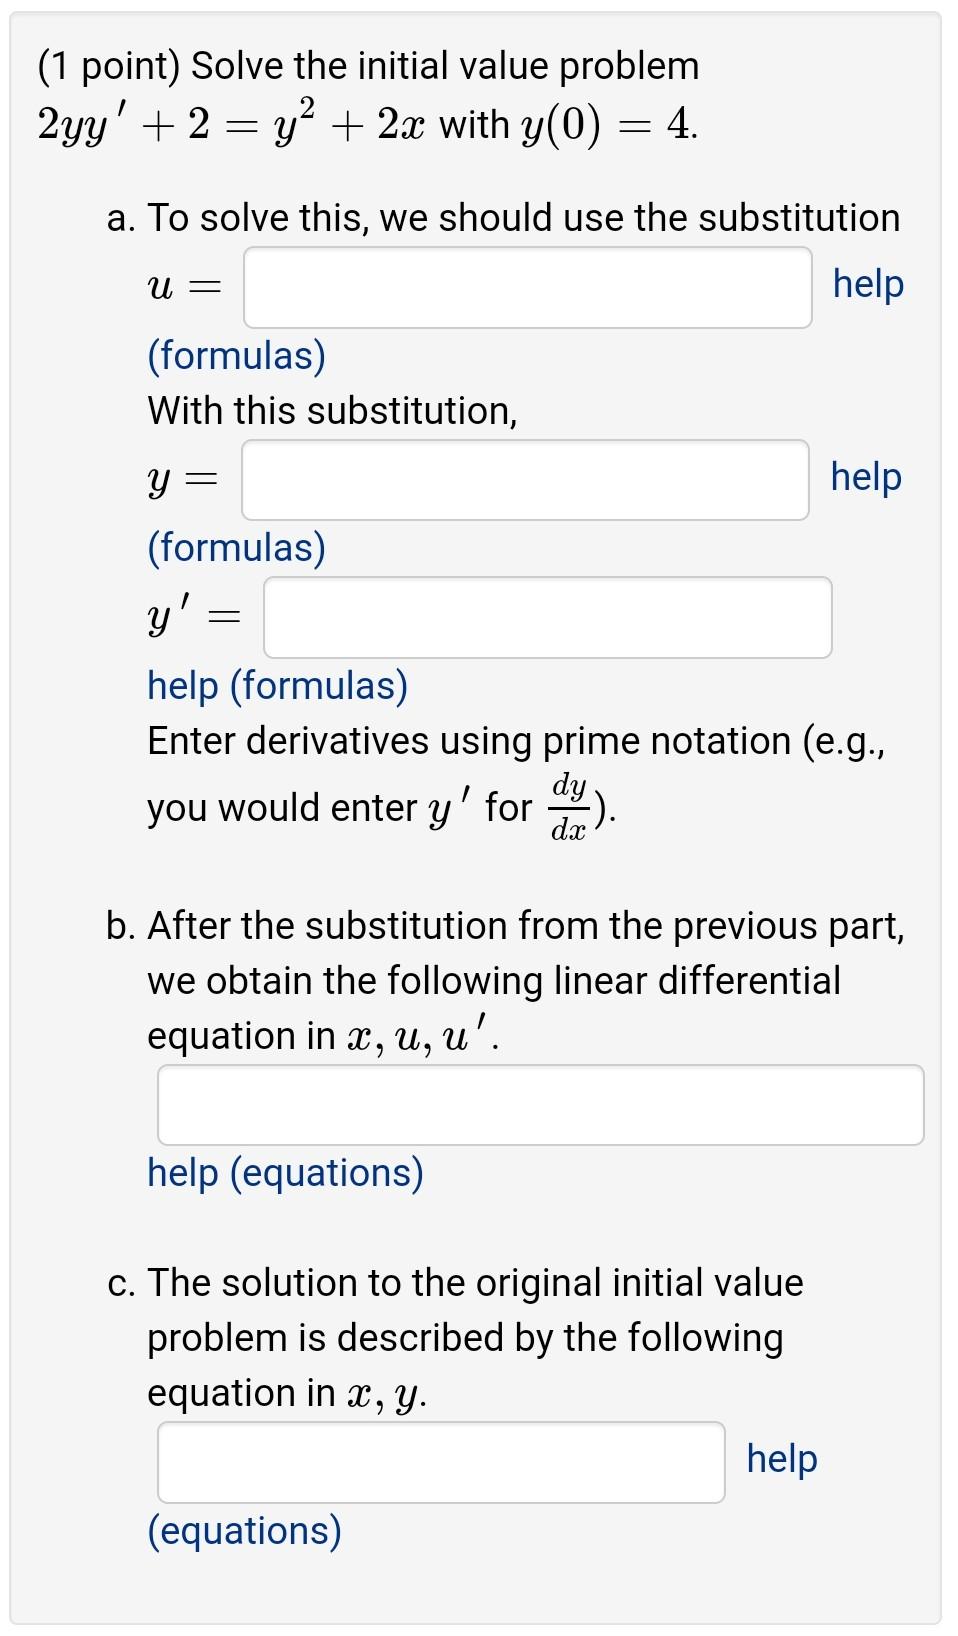The image size is (958, 1636).
Task: Open the help link beside the y field
Action: coord(868,478)
